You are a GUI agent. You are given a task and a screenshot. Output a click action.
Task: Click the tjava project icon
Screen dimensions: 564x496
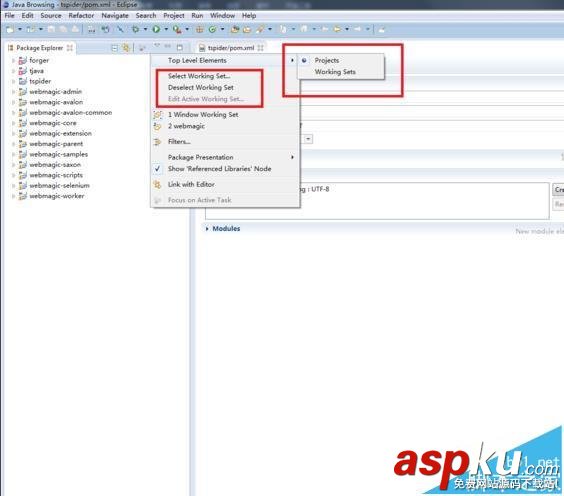point(23,71)
